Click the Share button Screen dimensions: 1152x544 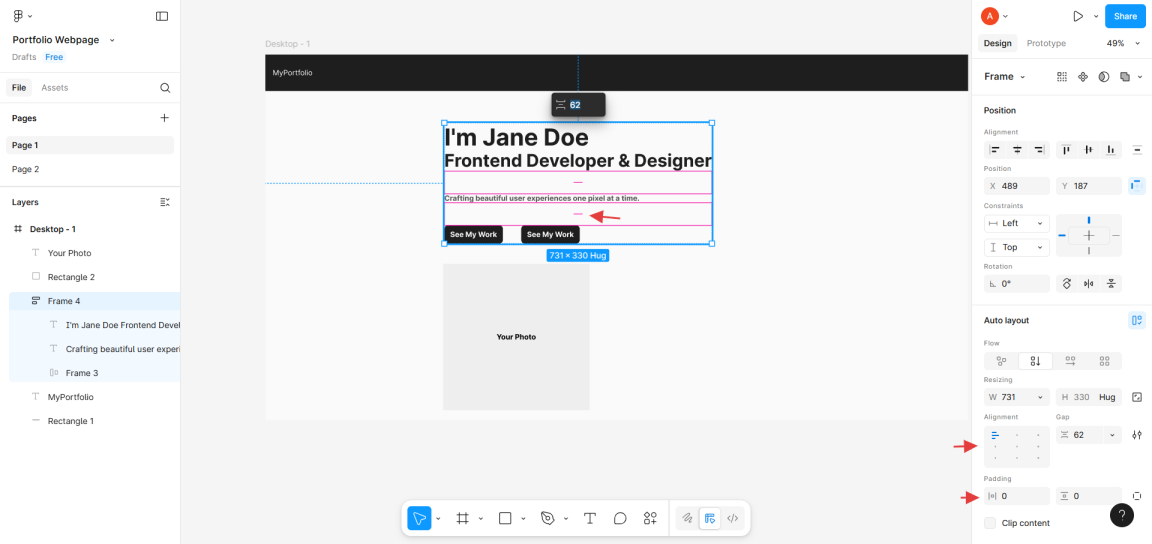(x=1125, y=16)
